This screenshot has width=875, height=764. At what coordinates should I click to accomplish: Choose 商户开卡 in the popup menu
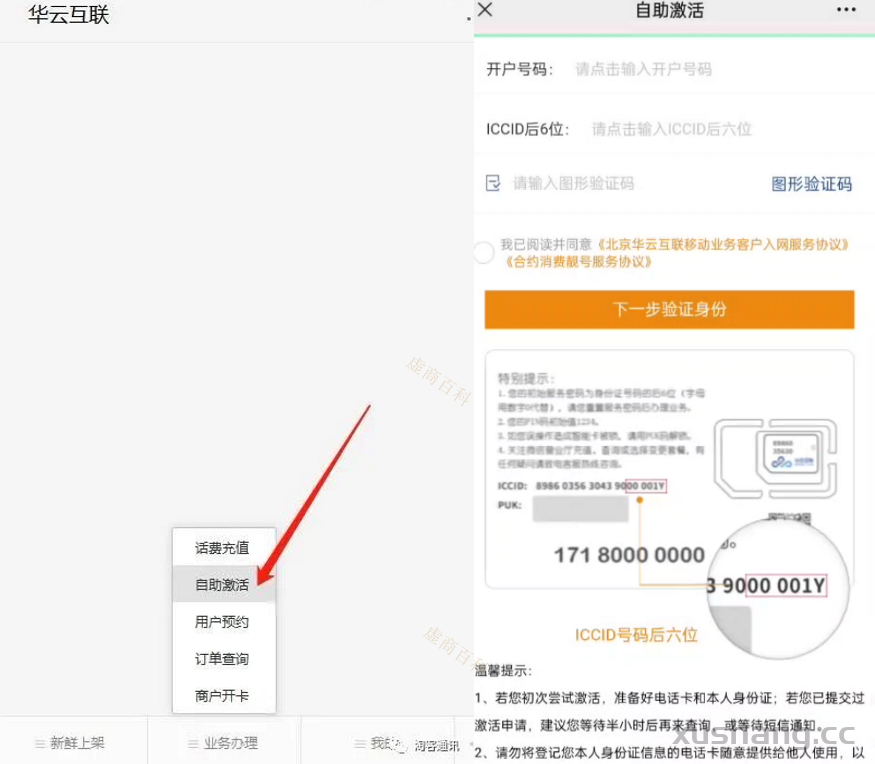click(222, 696)
